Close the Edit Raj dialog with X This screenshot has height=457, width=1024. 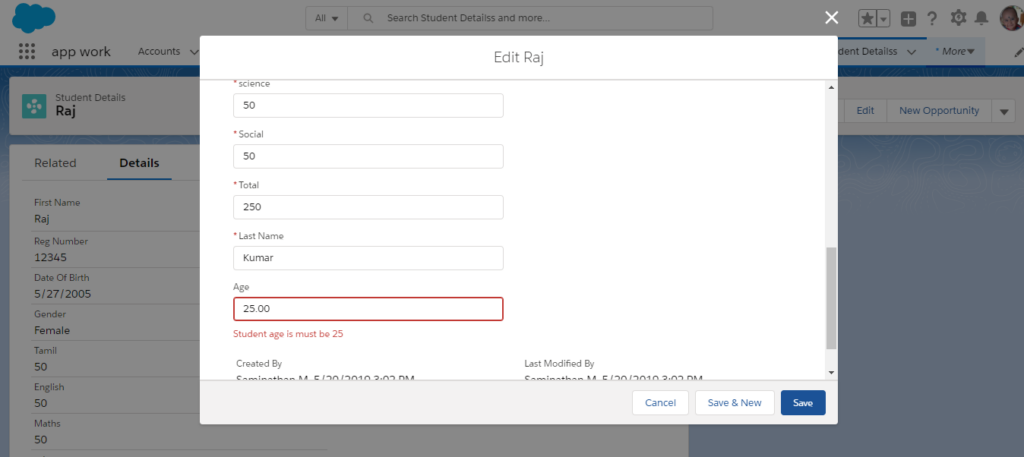[x=830, y=17]
